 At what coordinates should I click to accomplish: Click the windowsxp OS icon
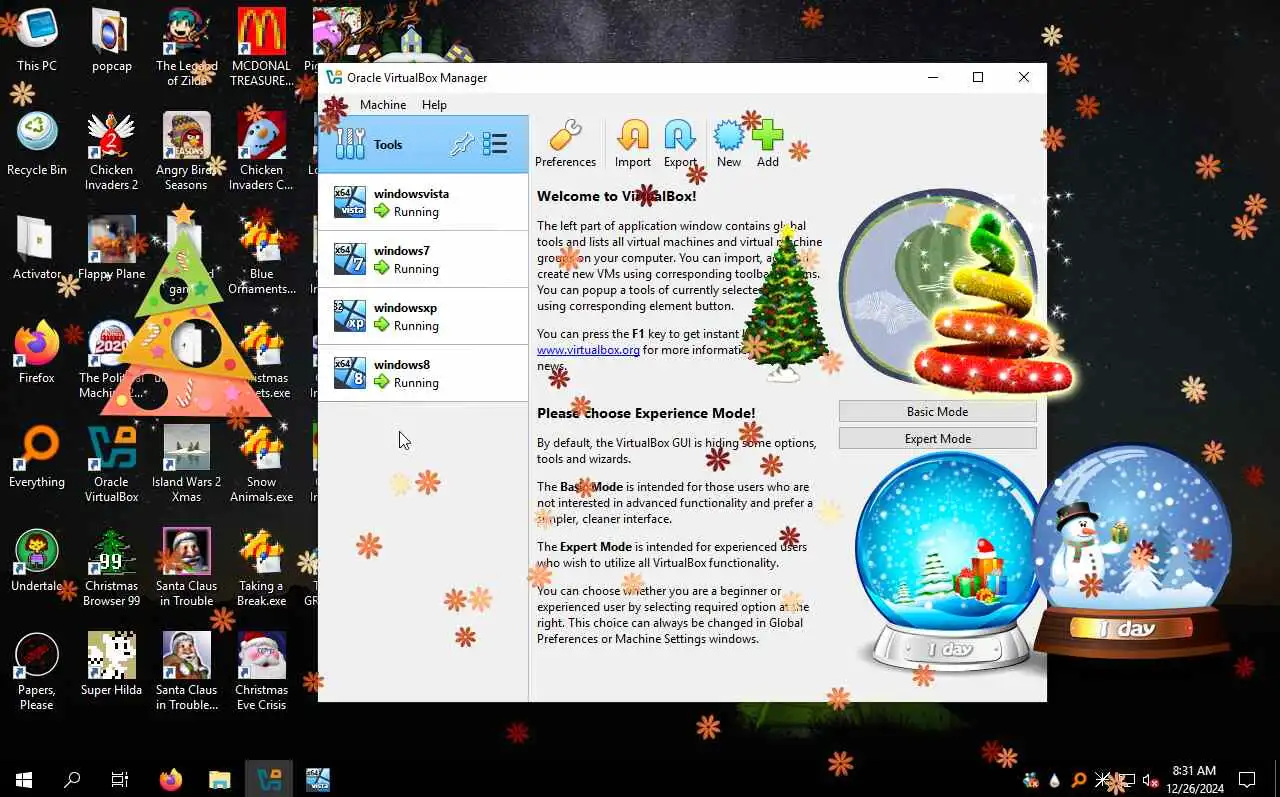pos(350,316)
